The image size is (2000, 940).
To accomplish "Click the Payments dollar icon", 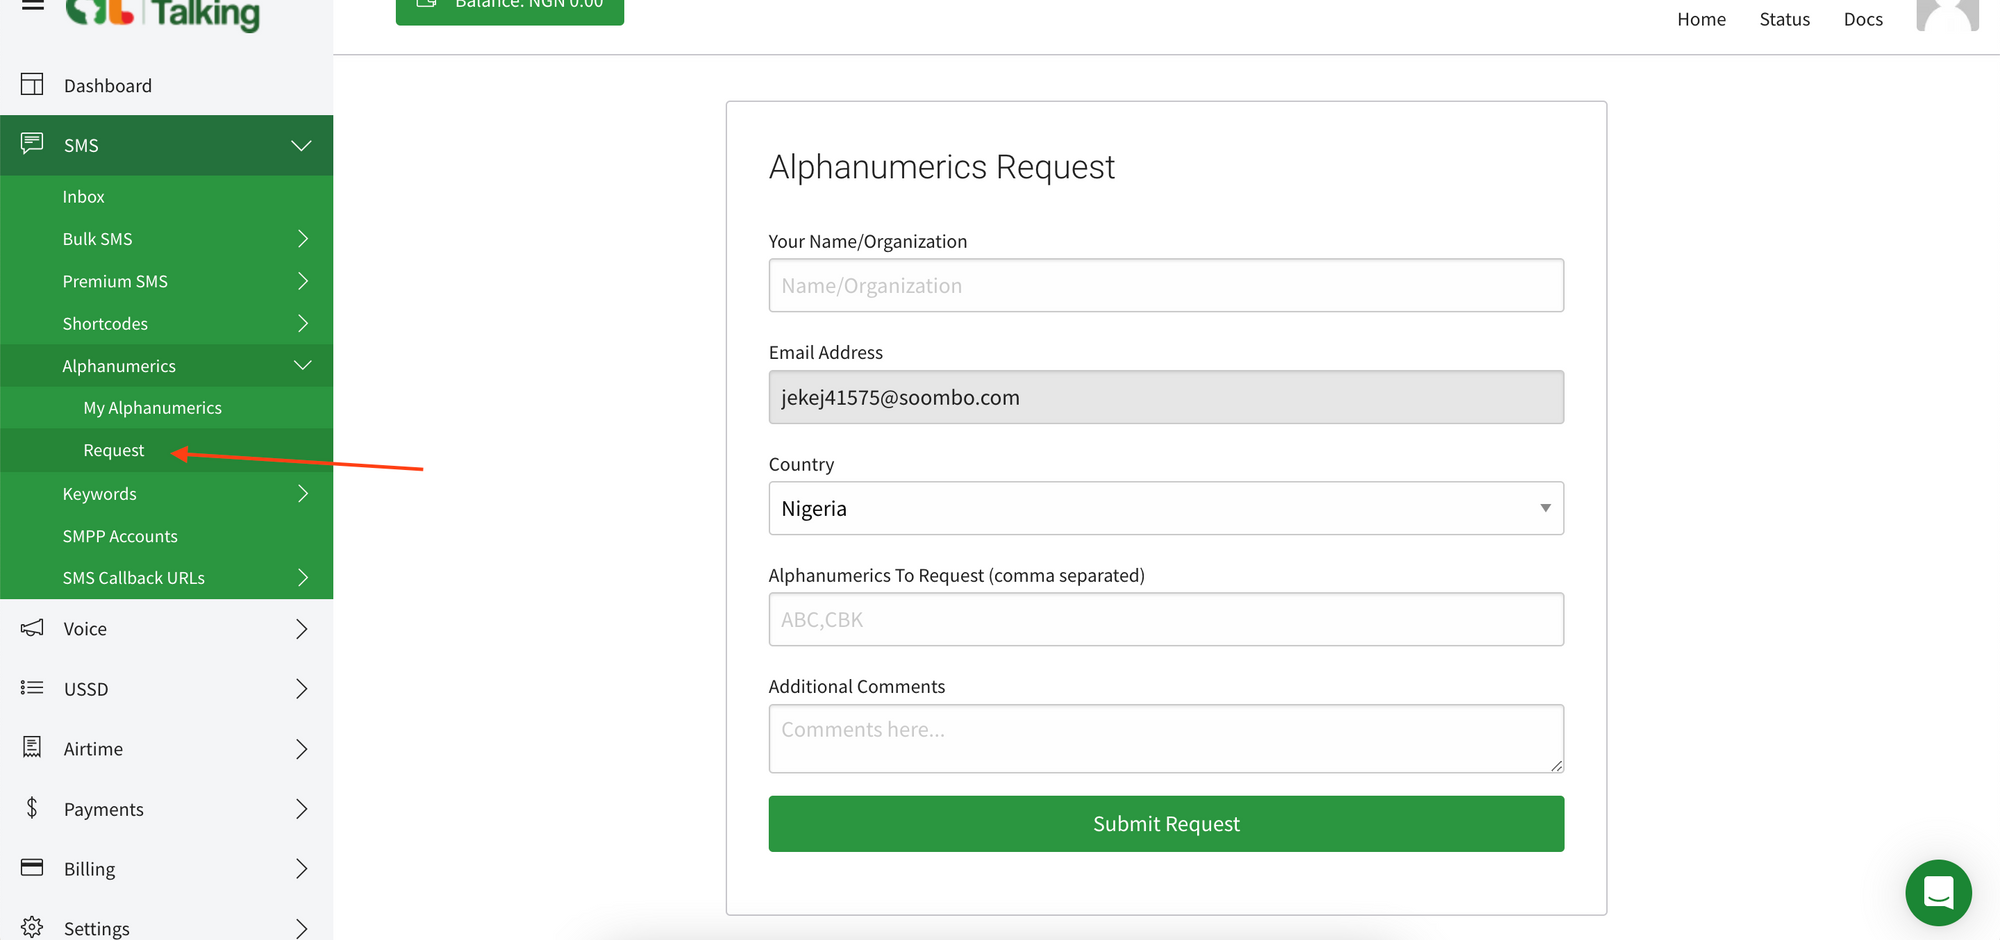I will coord(30,808).
